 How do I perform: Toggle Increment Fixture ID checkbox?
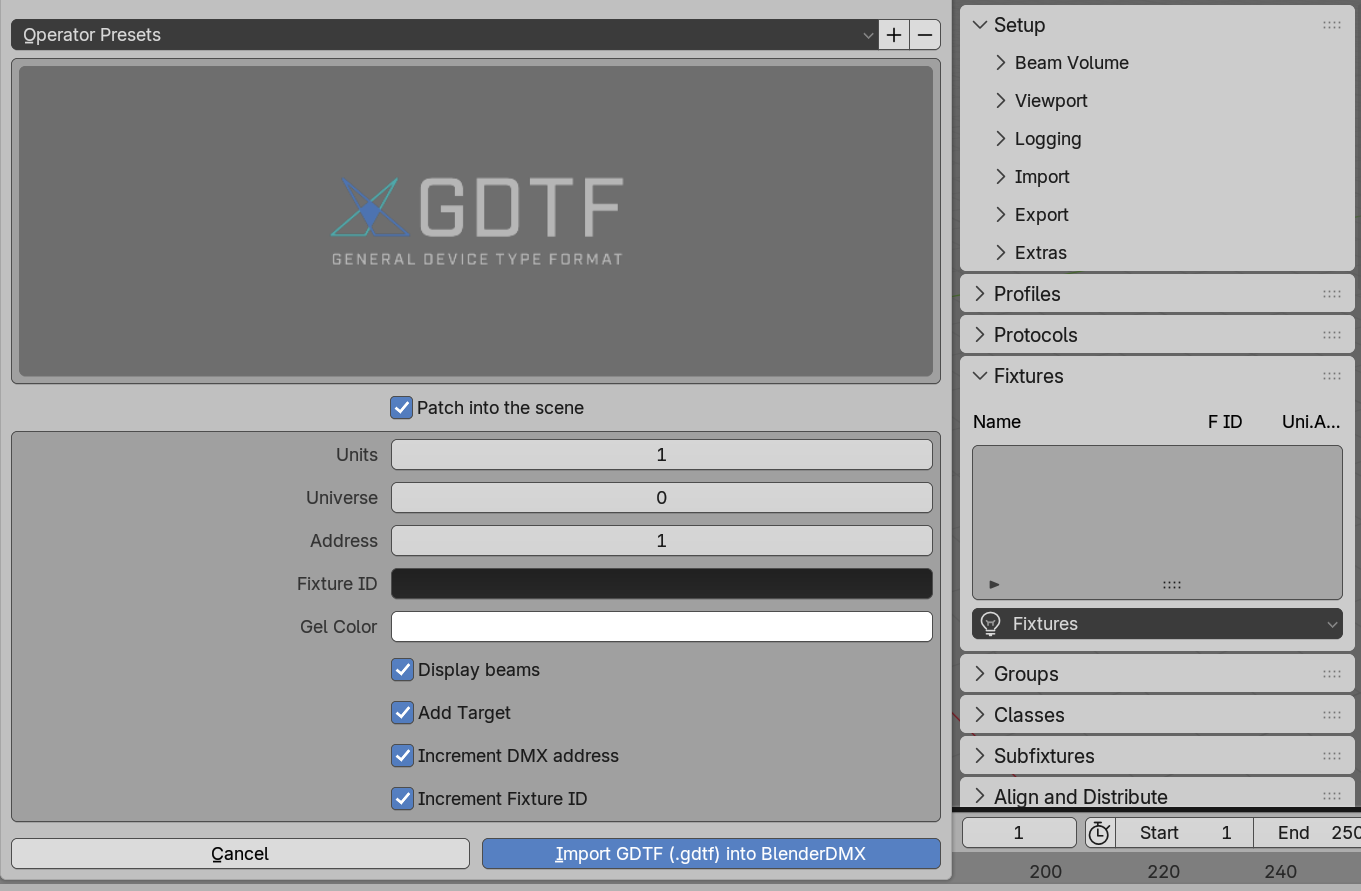pyautogui.click(x=402, y=799)
